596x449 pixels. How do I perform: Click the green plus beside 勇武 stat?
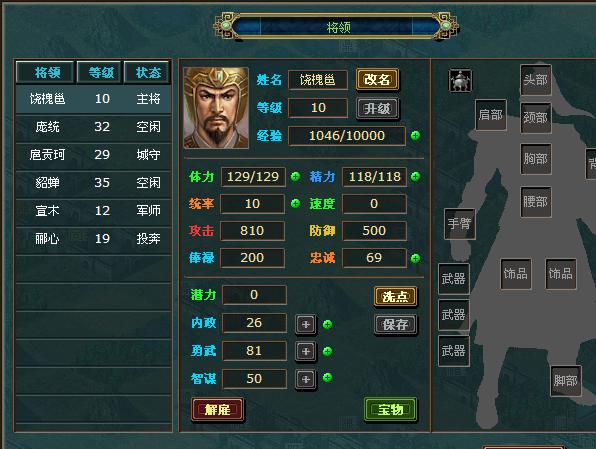tap(327, 351)
